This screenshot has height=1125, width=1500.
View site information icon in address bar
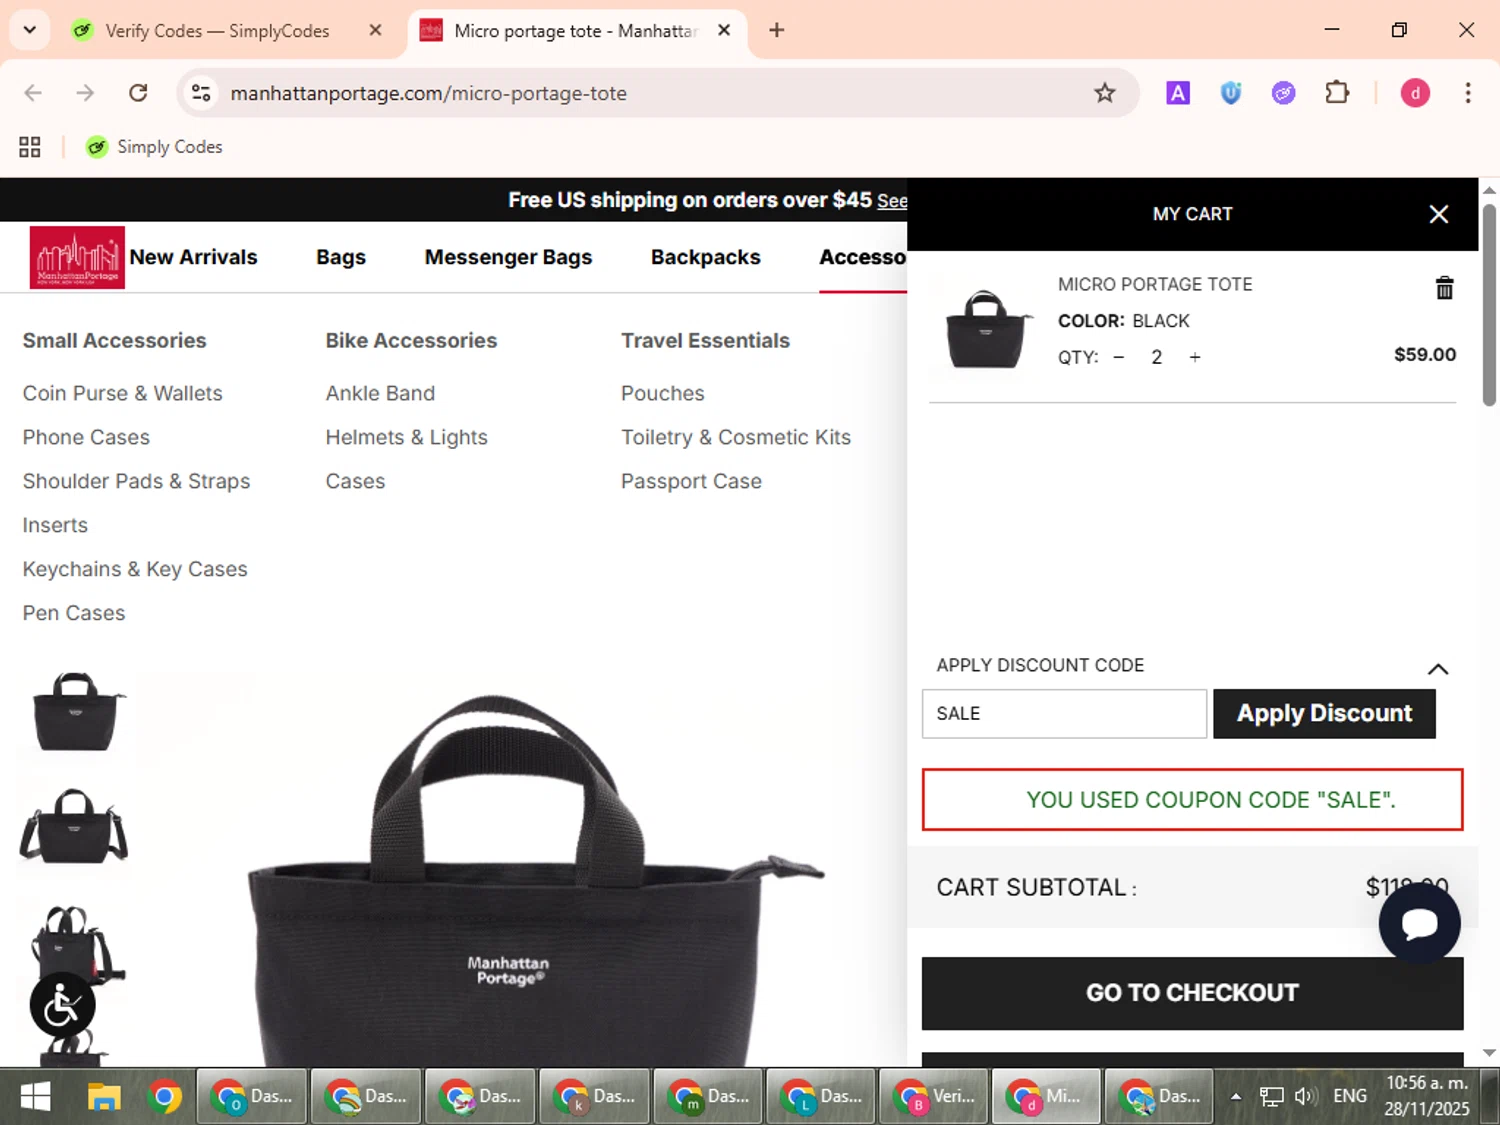(201, 93)
